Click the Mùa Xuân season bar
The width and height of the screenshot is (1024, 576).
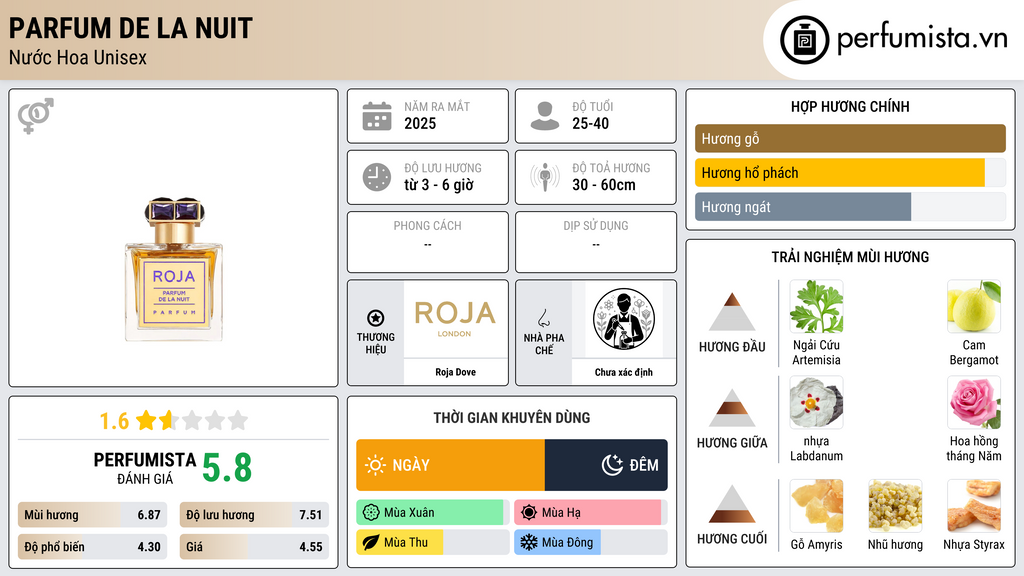(432, 513)
